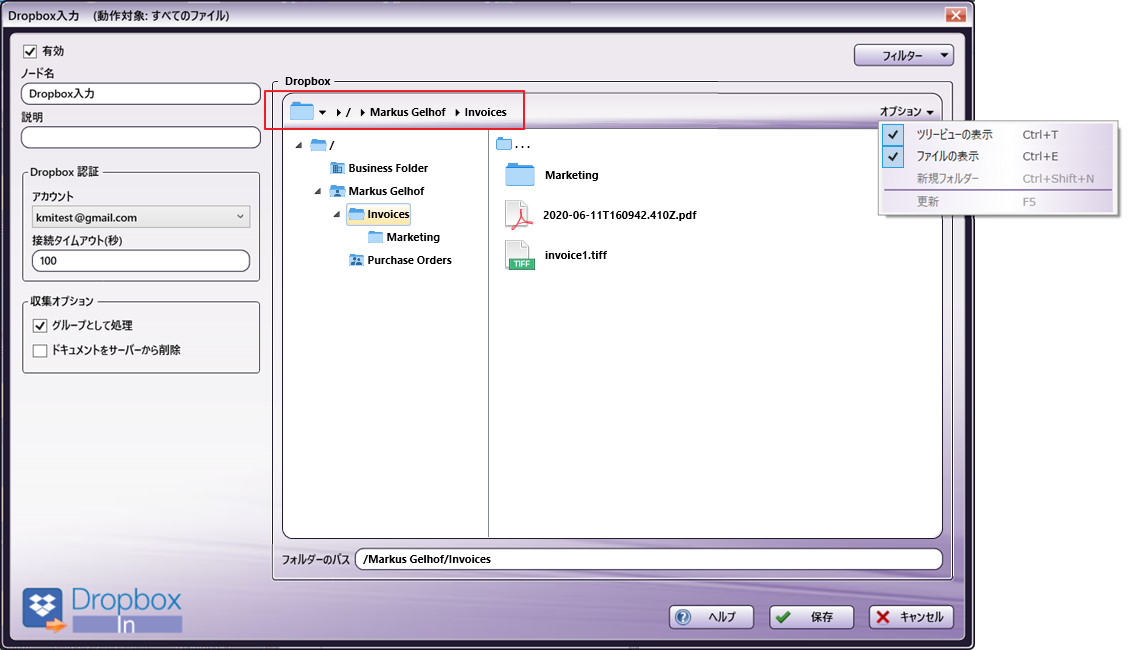Click the dropdown arrow beside breadcrumb folder
The image size is (1128, 650).
tap(322, 112)
